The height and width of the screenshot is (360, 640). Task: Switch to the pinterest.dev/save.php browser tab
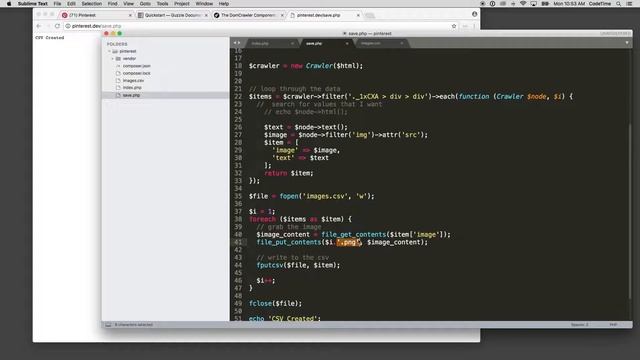[x=324, y=15]
